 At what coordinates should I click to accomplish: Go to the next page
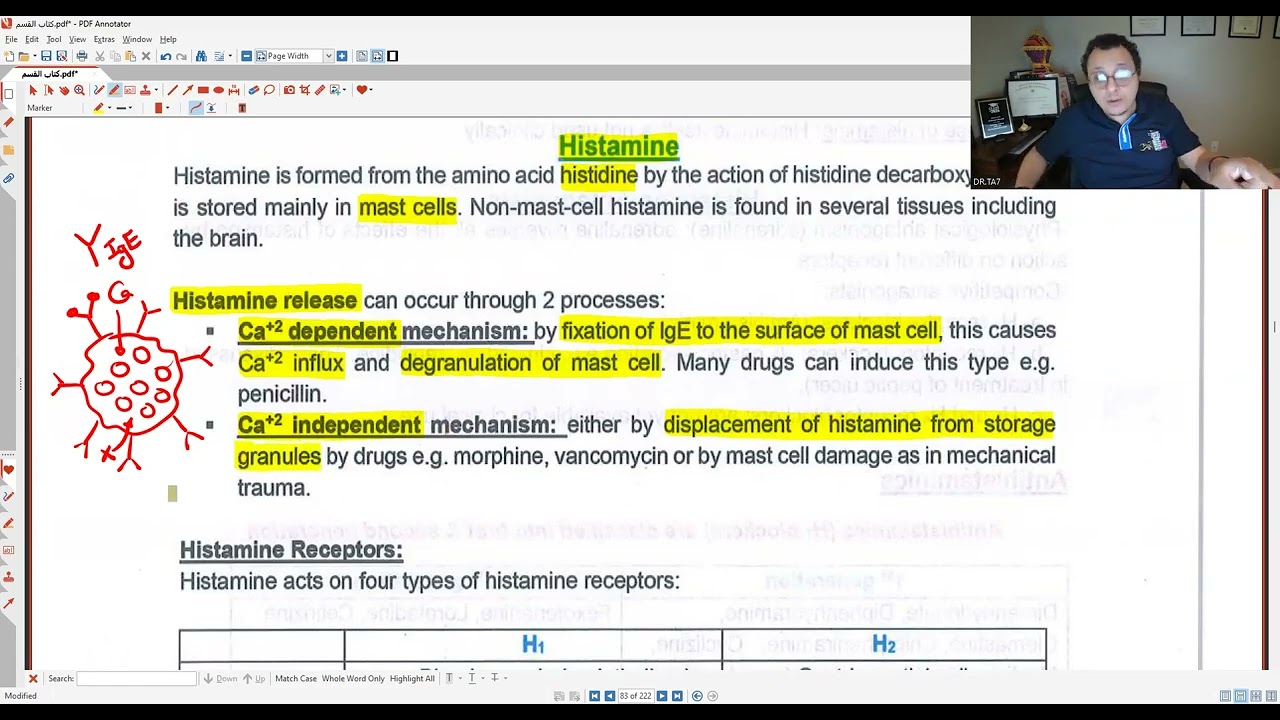662,696
